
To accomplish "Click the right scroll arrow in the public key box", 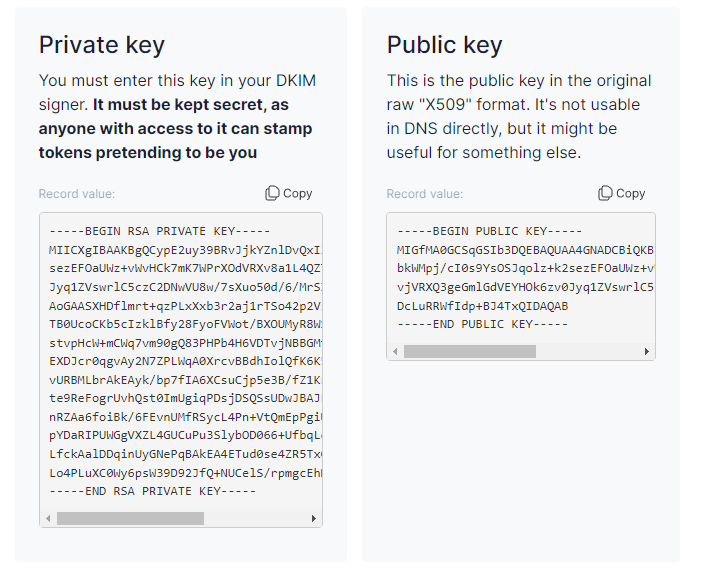I will [647, 351].
